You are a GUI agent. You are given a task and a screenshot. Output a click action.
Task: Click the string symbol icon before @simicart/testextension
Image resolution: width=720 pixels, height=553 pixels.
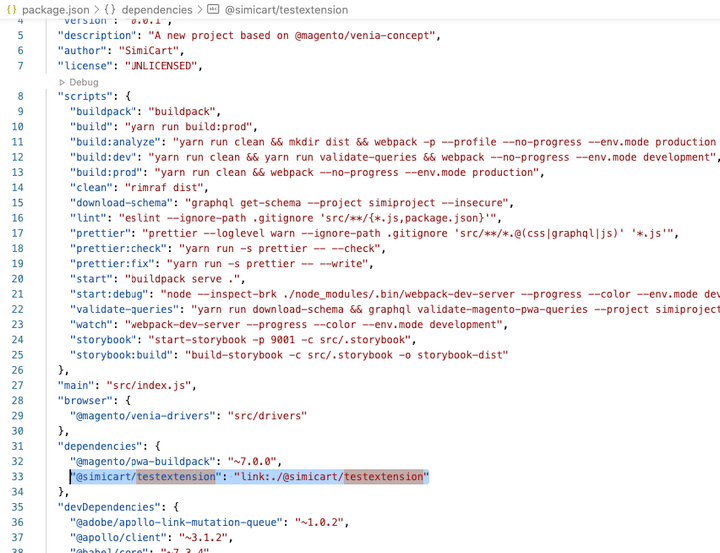coord(213,9)
